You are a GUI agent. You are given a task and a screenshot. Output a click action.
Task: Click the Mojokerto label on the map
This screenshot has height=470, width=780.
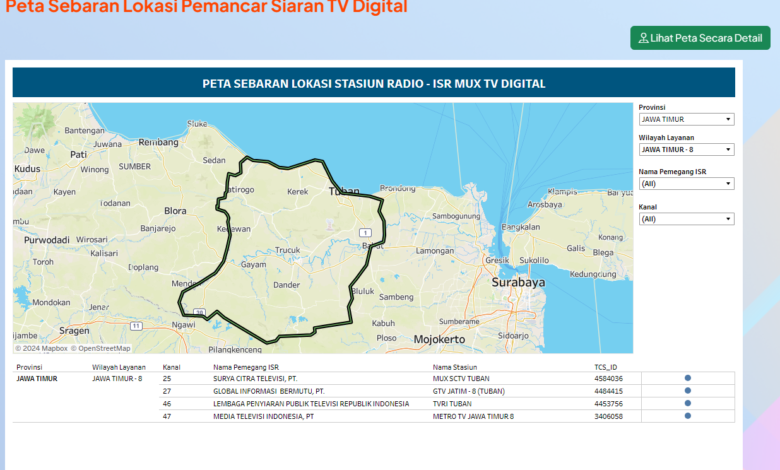pyautogui.click(x=439, y=339)
